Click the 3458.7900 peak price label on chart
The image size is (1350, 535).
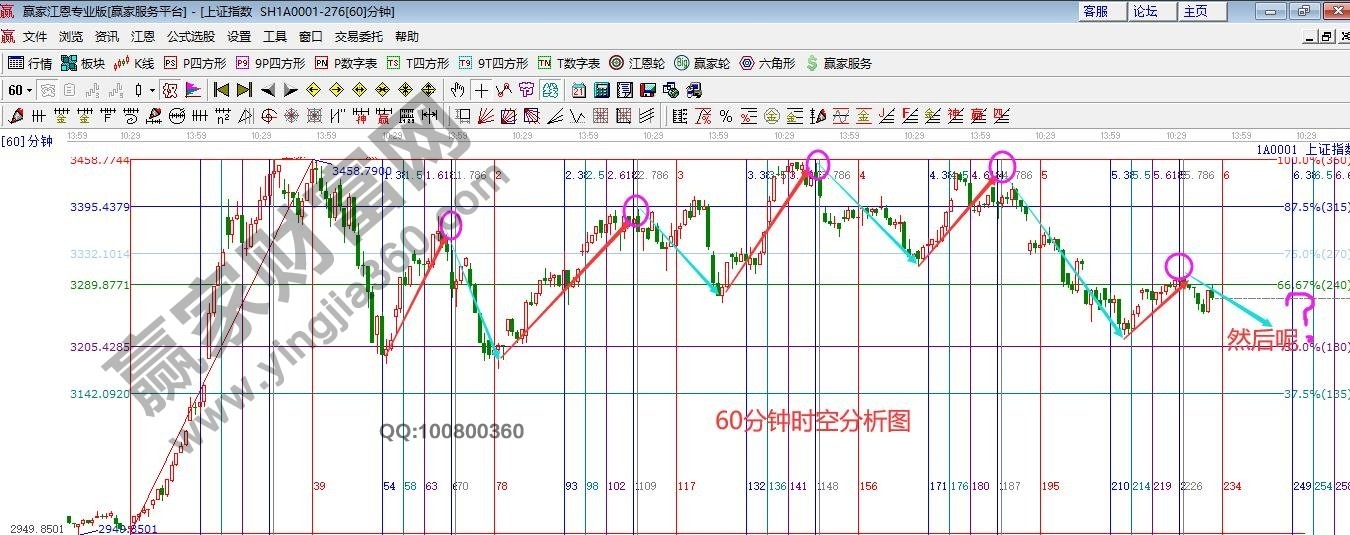[x=361, y=172]
